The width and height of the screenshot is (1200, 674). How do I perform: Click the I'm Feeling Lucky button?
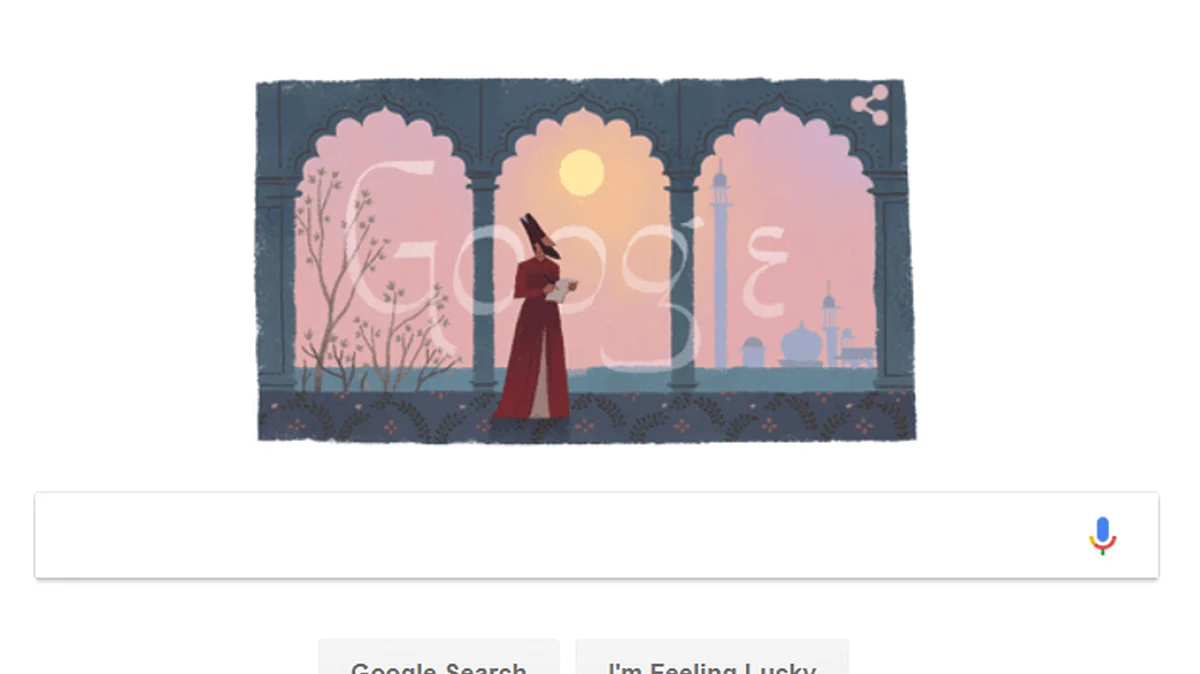click(x=712, y=661)
